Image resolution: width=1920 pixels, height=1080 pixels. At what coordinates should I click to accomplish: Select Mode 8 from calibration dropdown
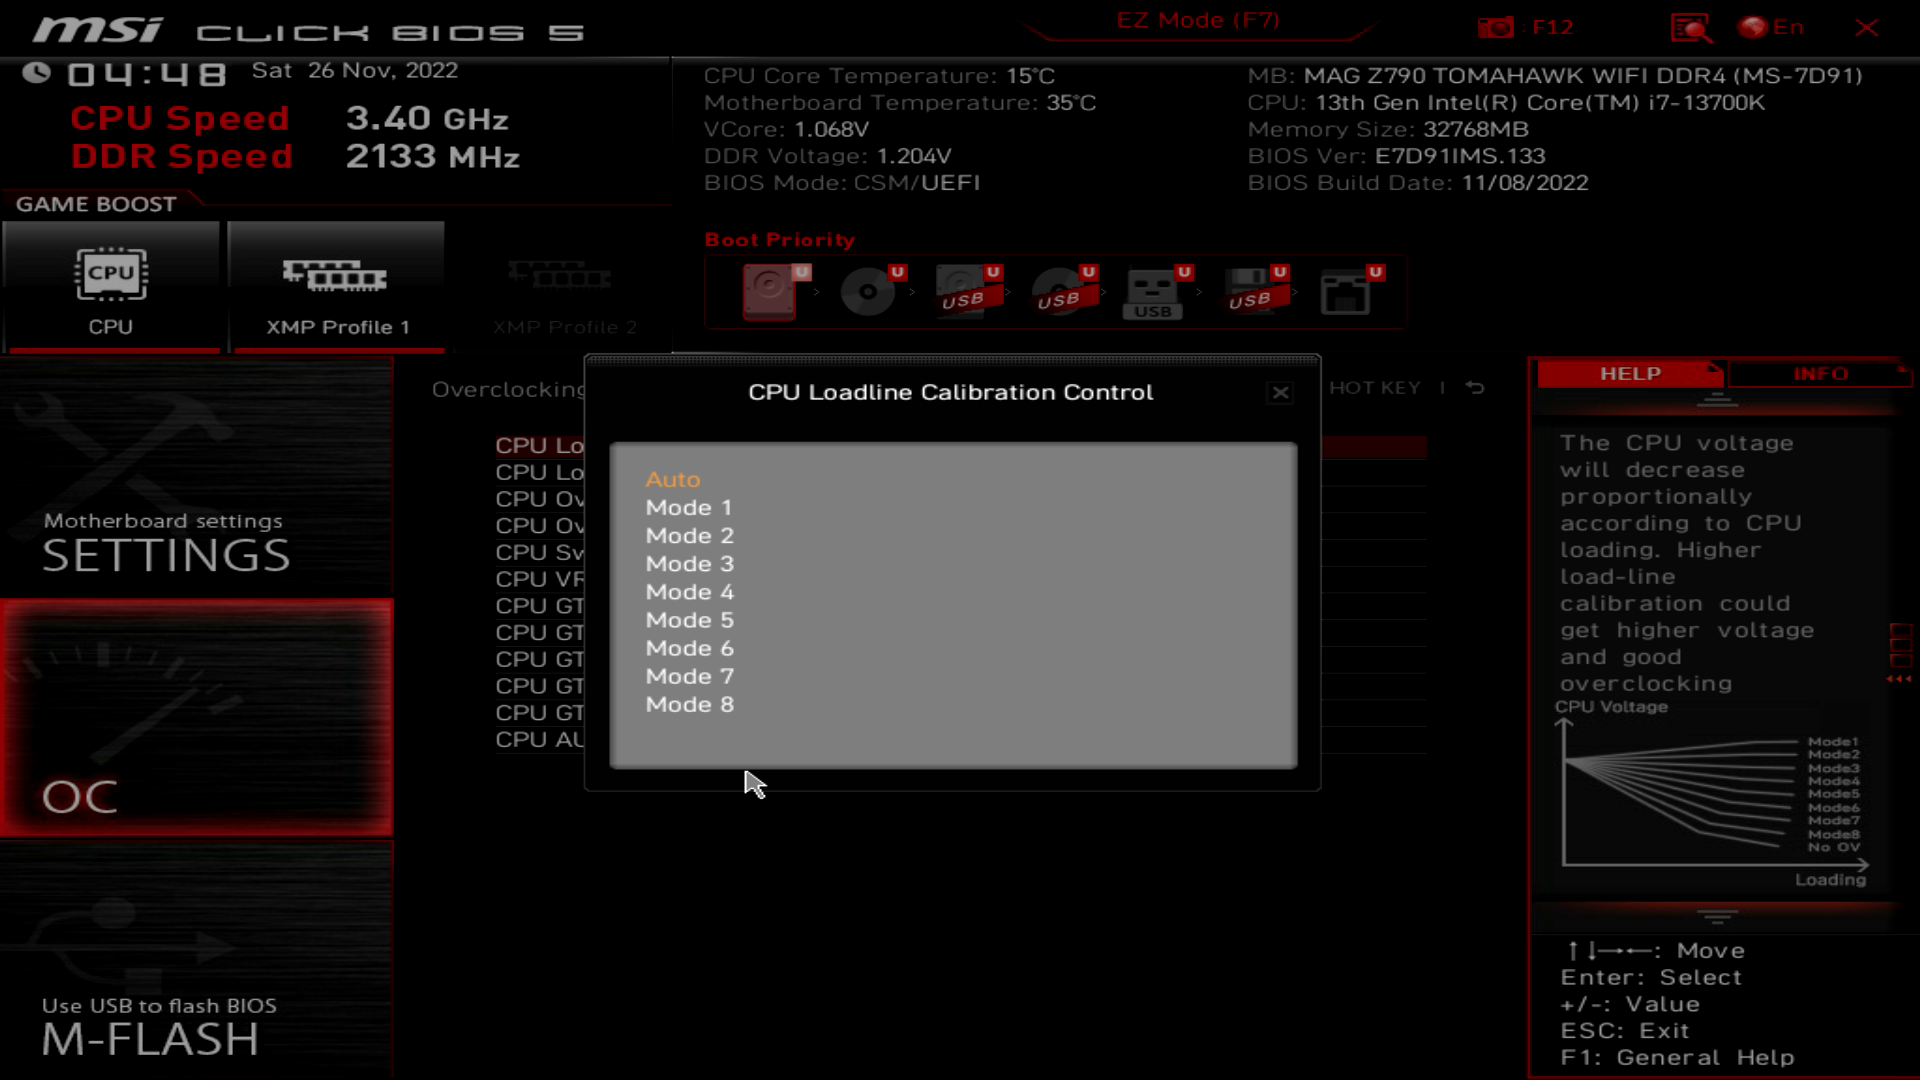(x=688, y=703)
